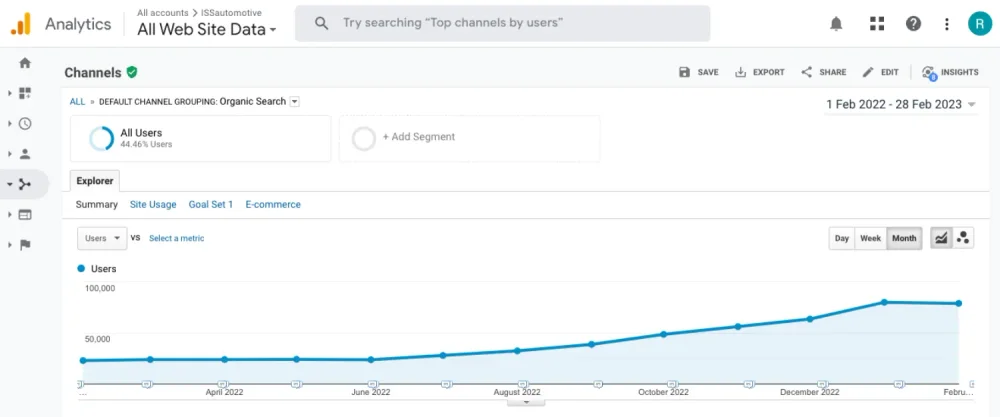The image size is (1000, 417).
Task: Switch chart to motion chart view
Action: (x=964, y=238)
